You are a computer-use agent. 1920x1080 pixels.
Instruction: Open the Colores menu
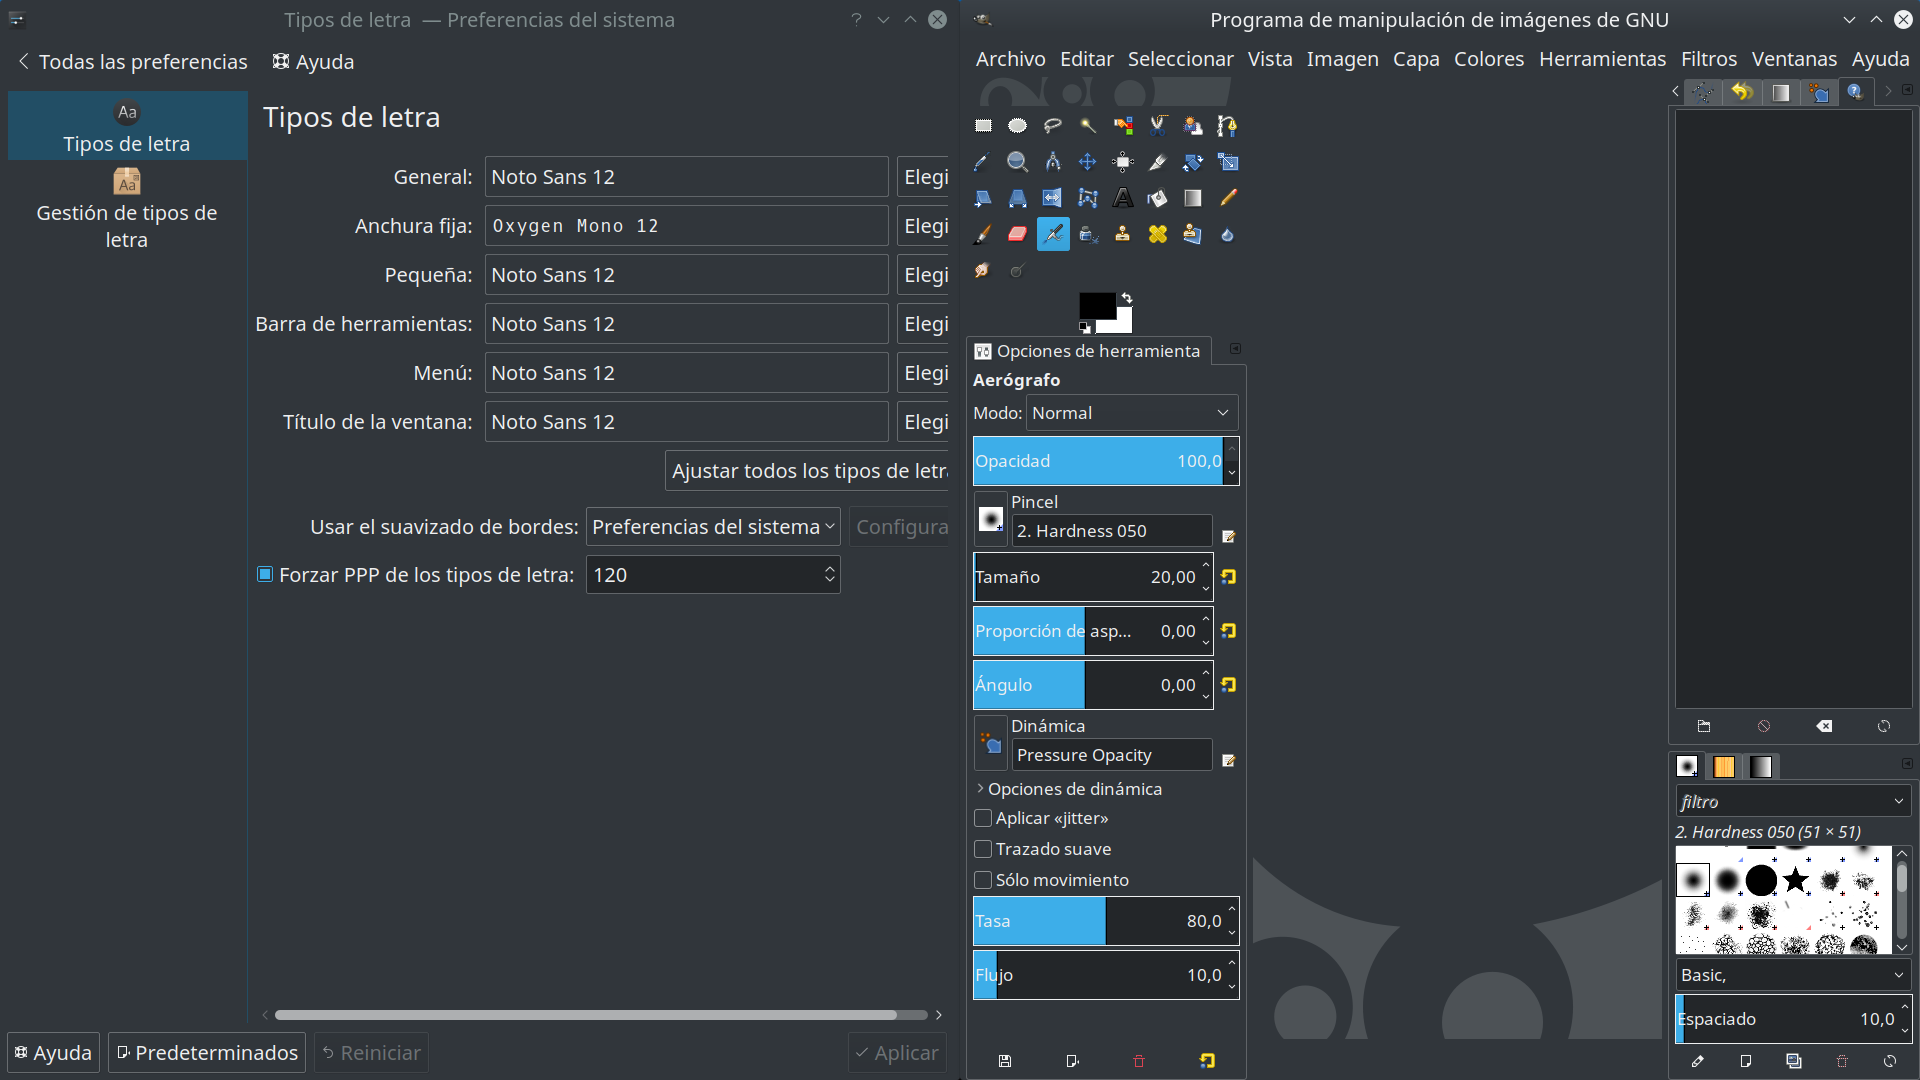pos(1488,59)
